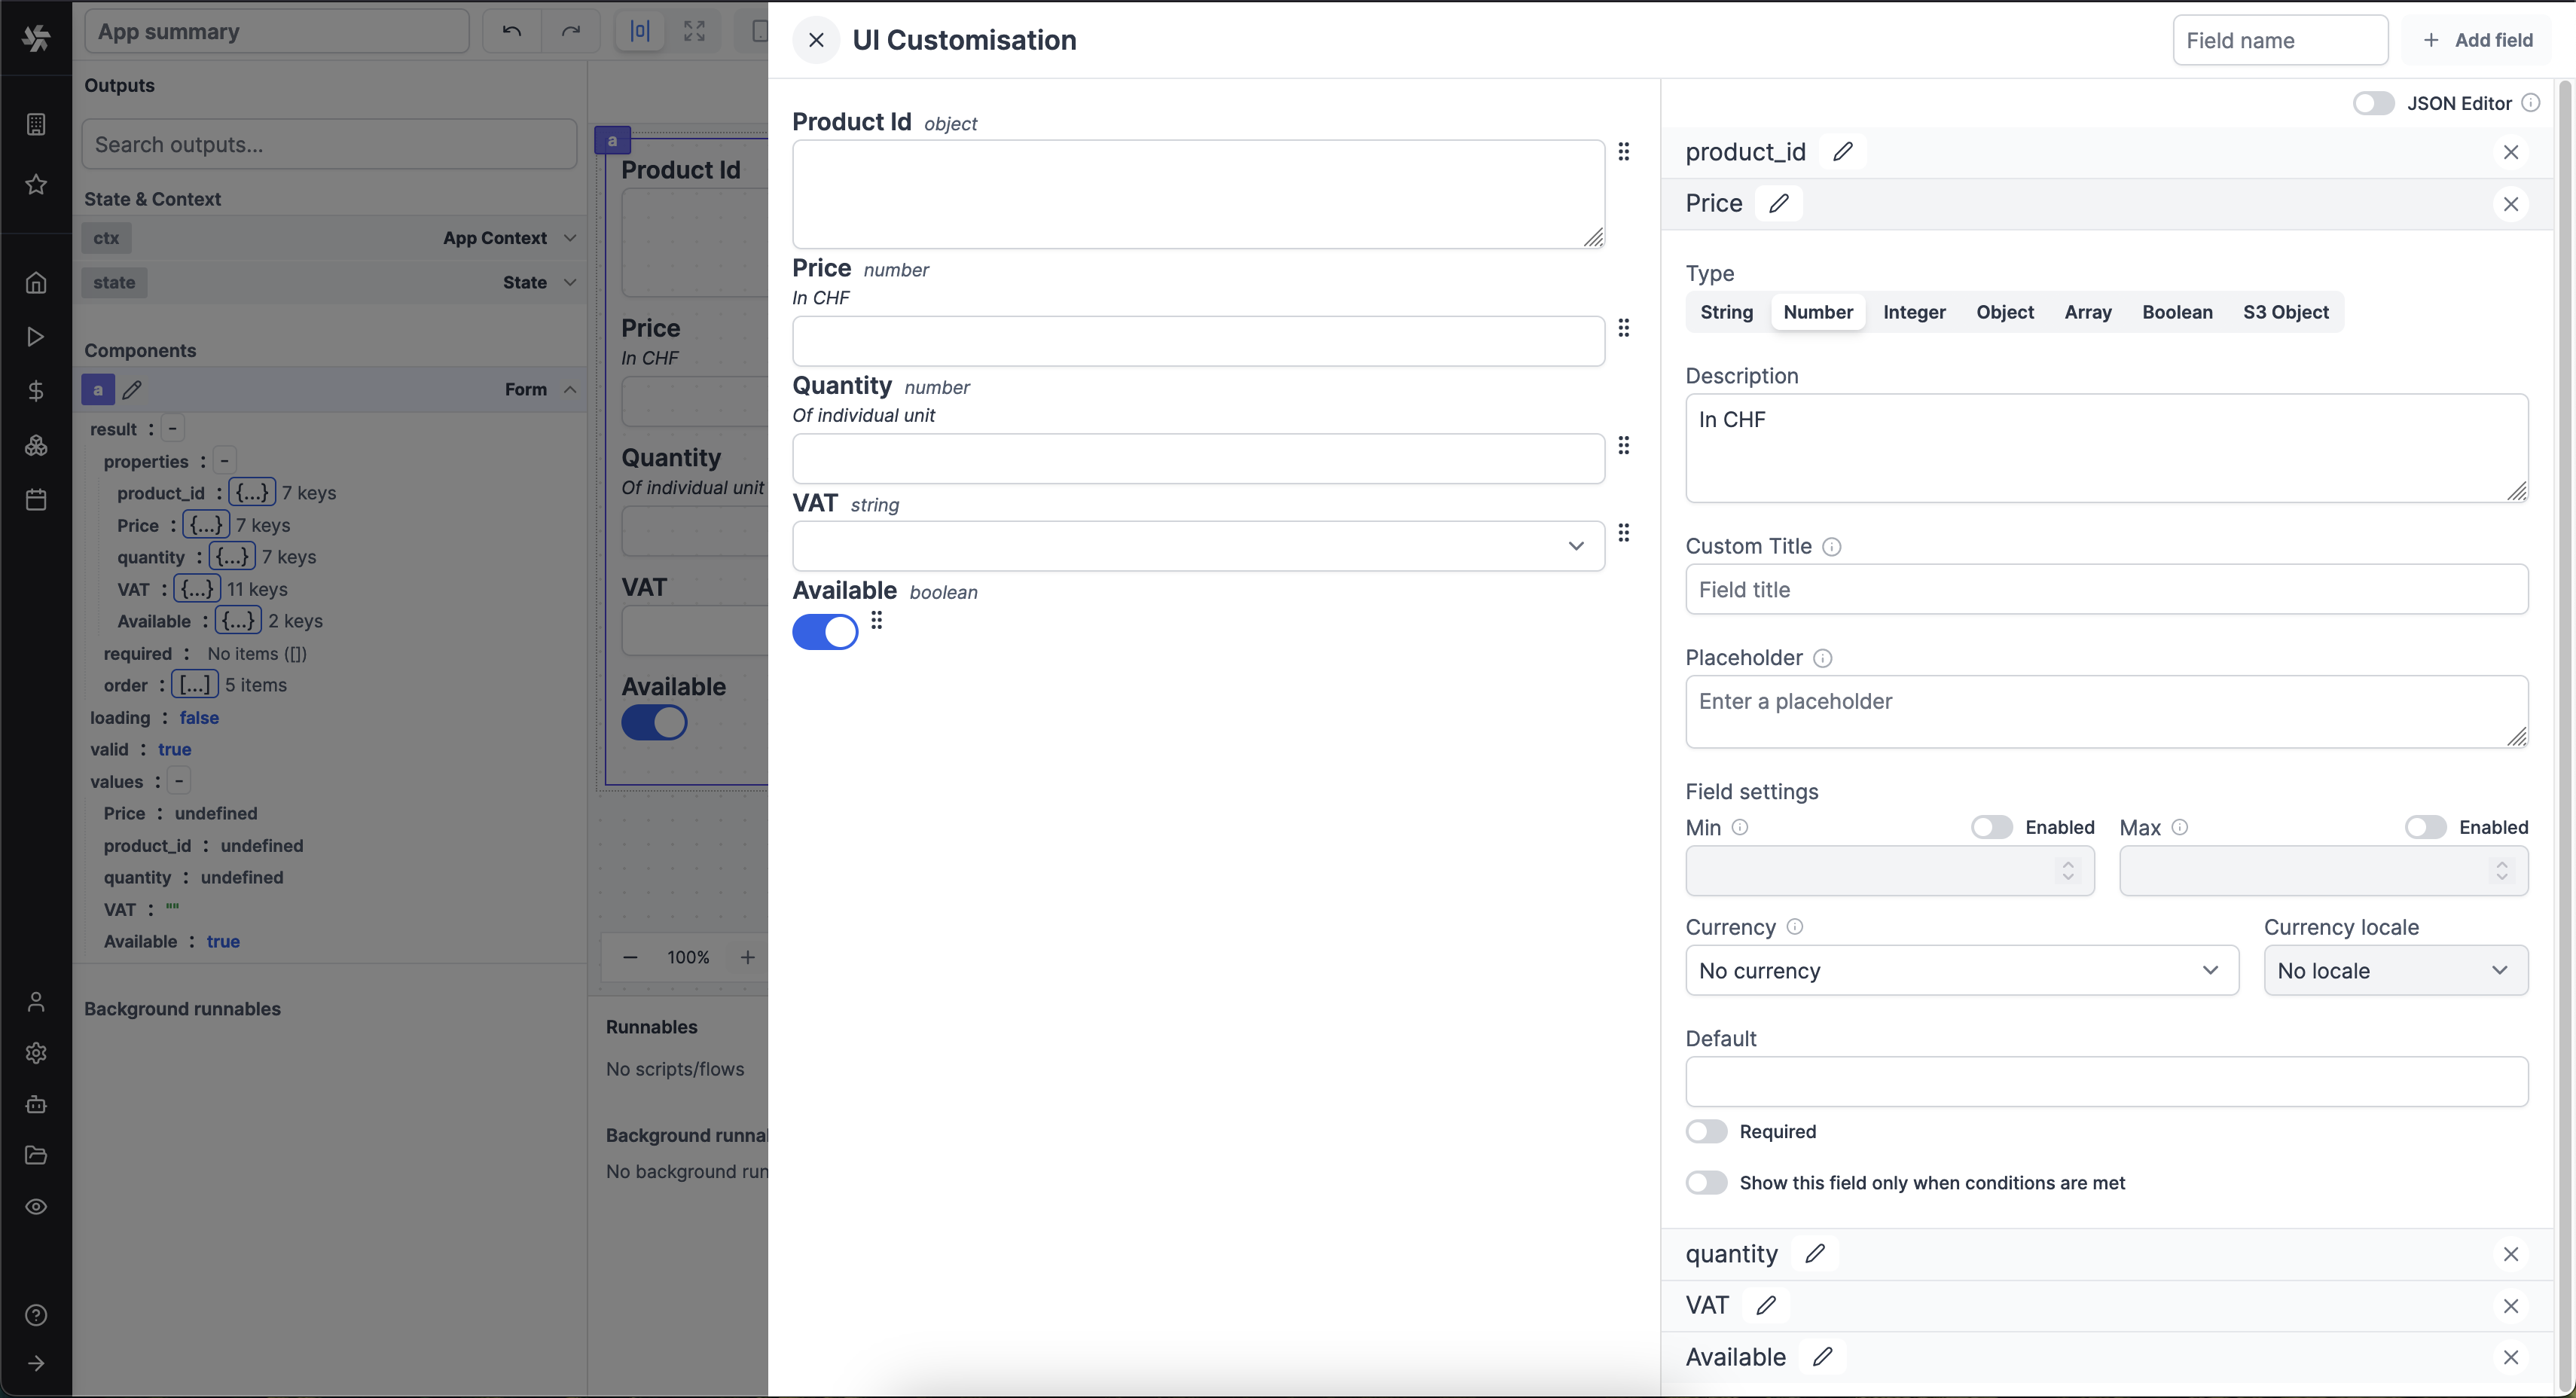Open the Folders icon in sidebar

coord(36,1155)
